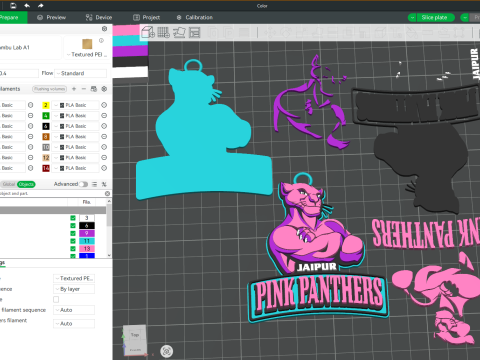The image size is (480, 360).
Task: Click the Save project icon
Action: point(13,6)
